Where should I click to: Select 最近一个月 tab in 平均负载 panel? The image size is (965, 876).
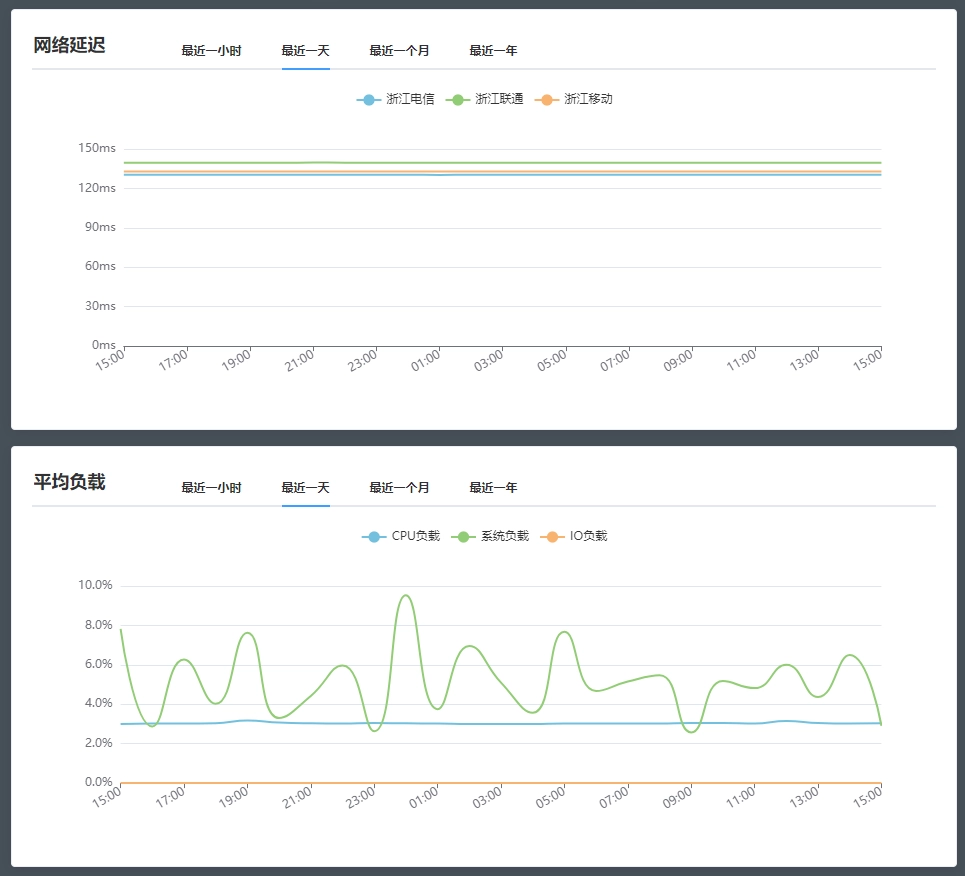tap(399, 488)
